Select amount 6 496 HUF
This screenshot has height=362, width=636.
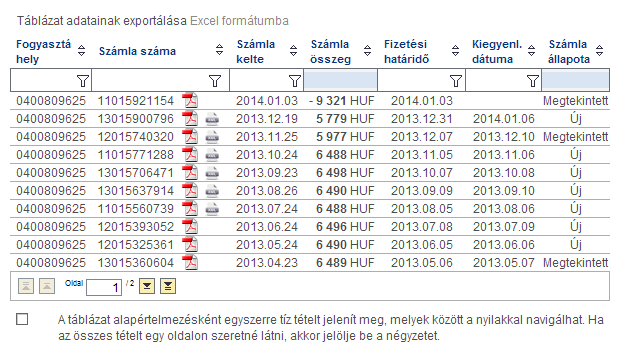(x=345, y=227)
